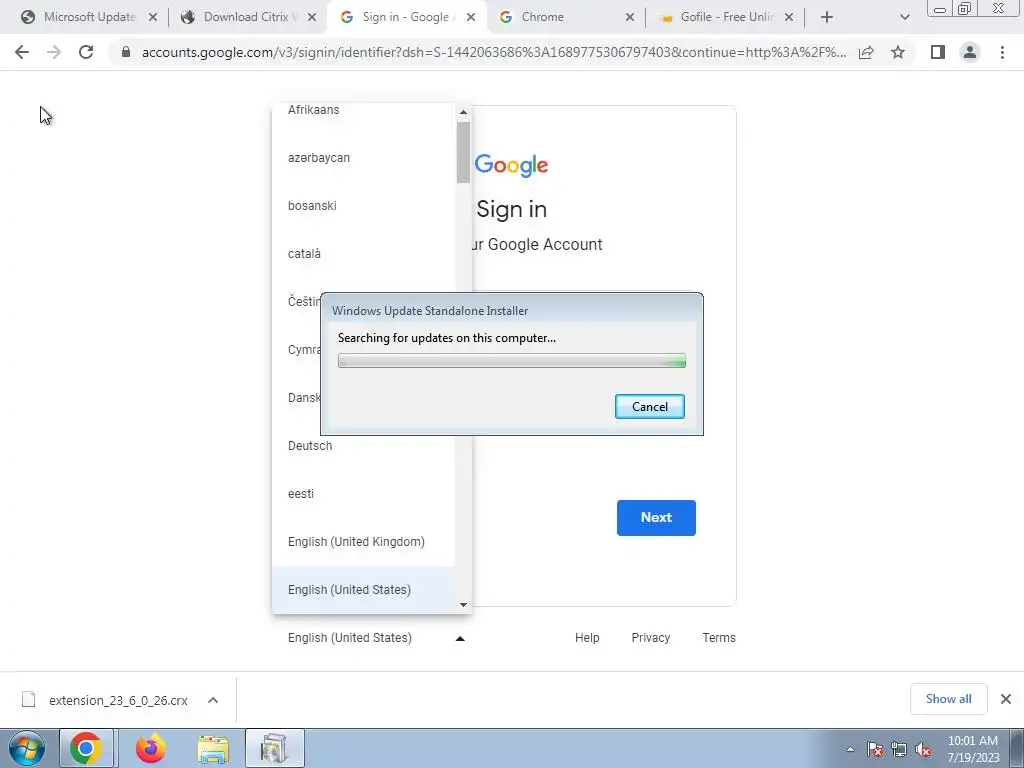Collapse the English (United States) language dropdown
1024x768 pixels.
(x=376, y=638)
